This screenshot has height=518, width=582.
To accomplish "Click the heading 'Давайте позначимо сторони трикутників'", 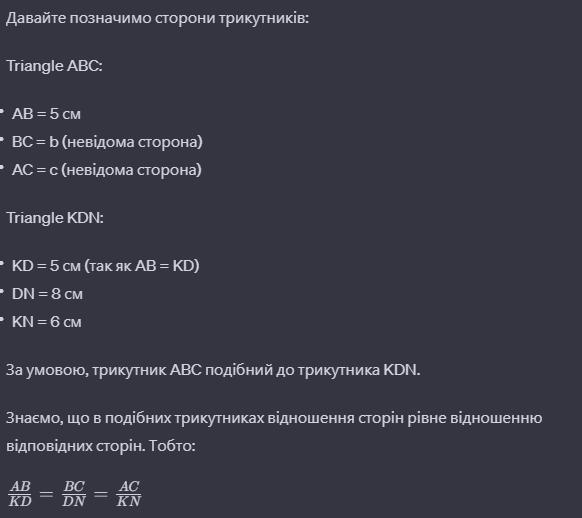I will (x=157, y=18).
